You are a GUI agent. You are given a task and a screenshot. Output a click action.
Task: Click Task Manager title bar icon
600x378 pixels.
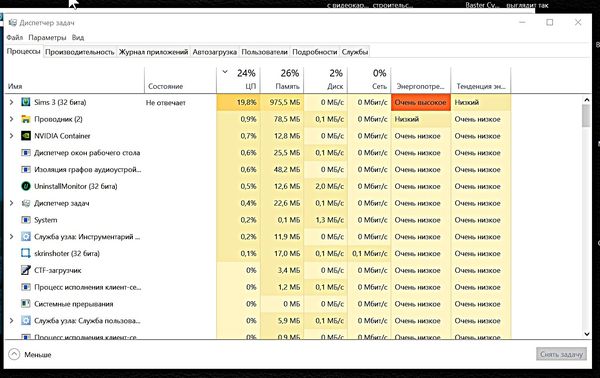pos(13,23)
